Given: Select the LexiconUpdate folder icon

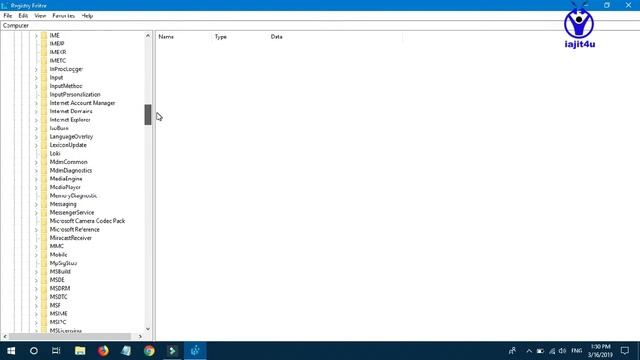Looking at the screenshot, I should tap(44, 145).
